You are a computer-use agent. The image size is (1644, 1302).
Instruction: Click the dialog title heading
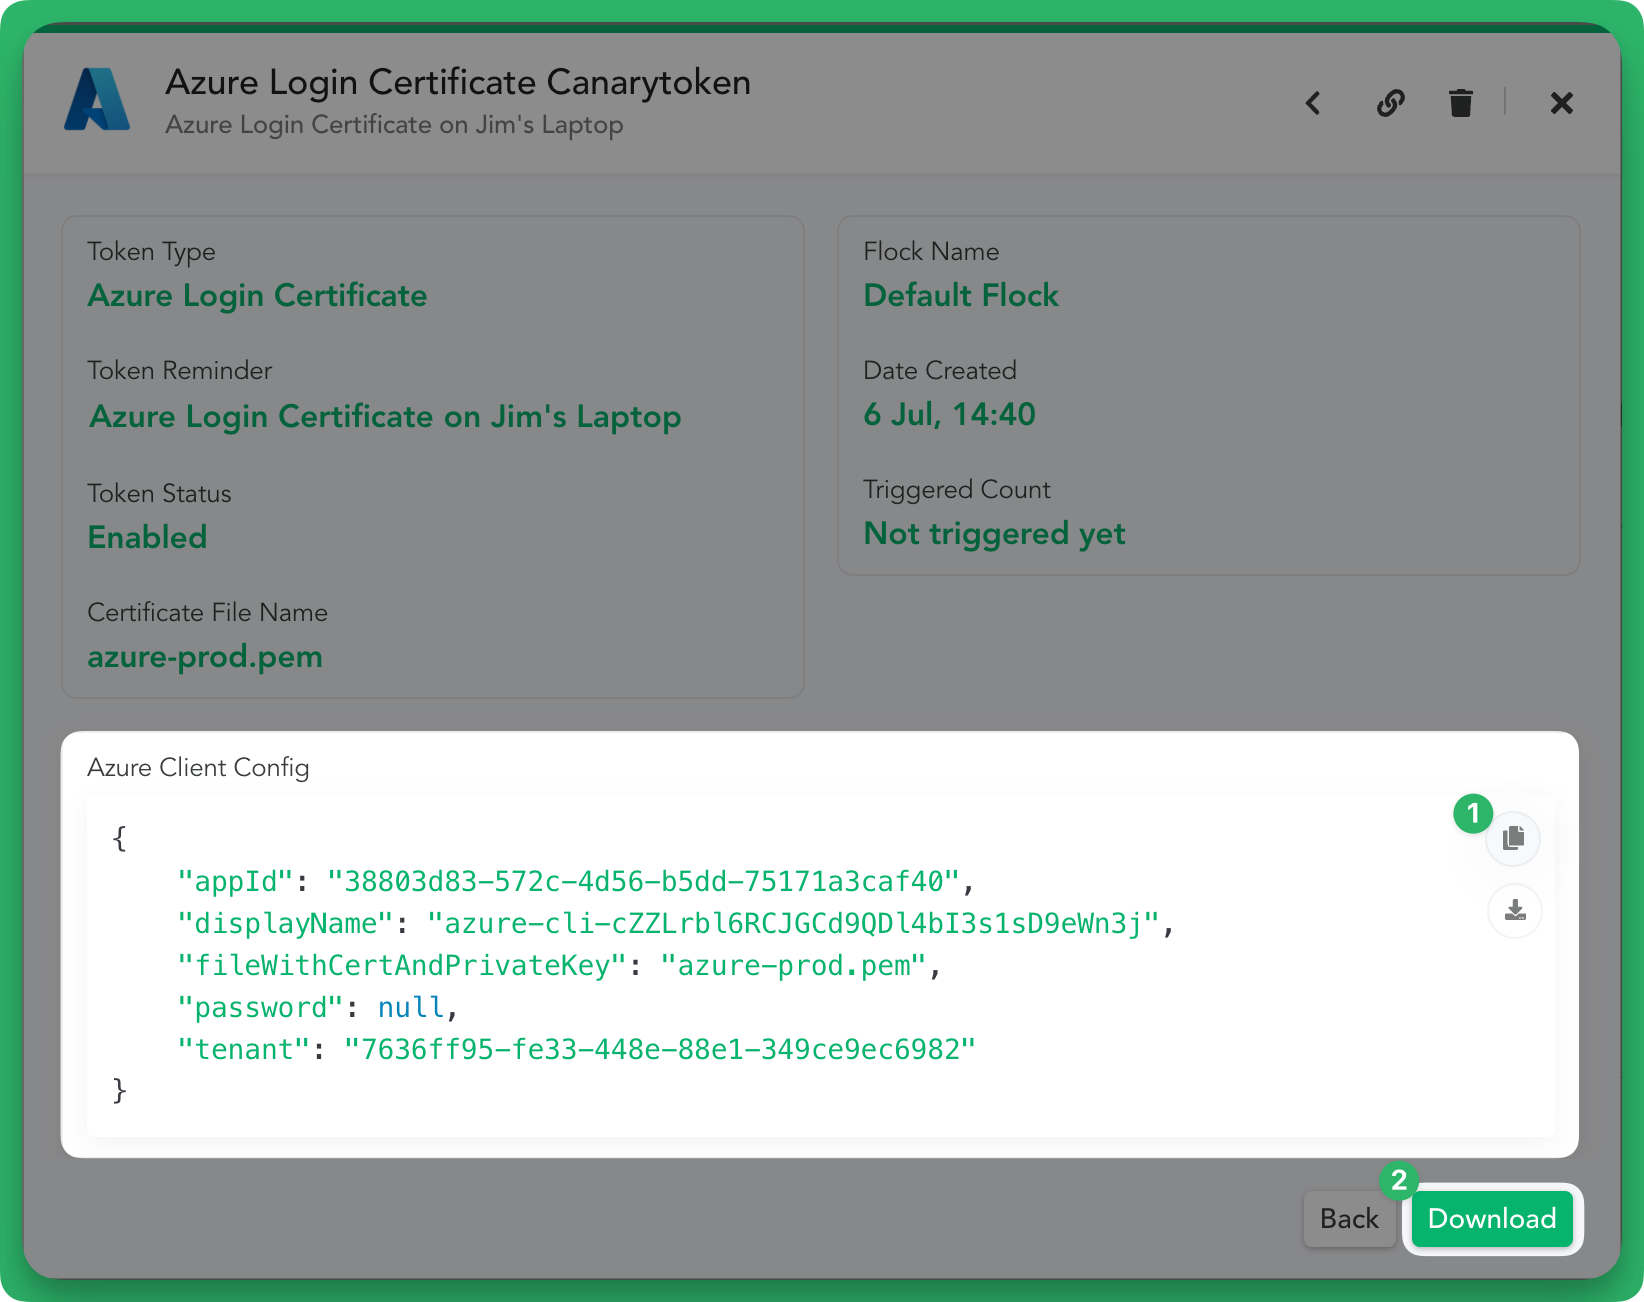point(458,82)
